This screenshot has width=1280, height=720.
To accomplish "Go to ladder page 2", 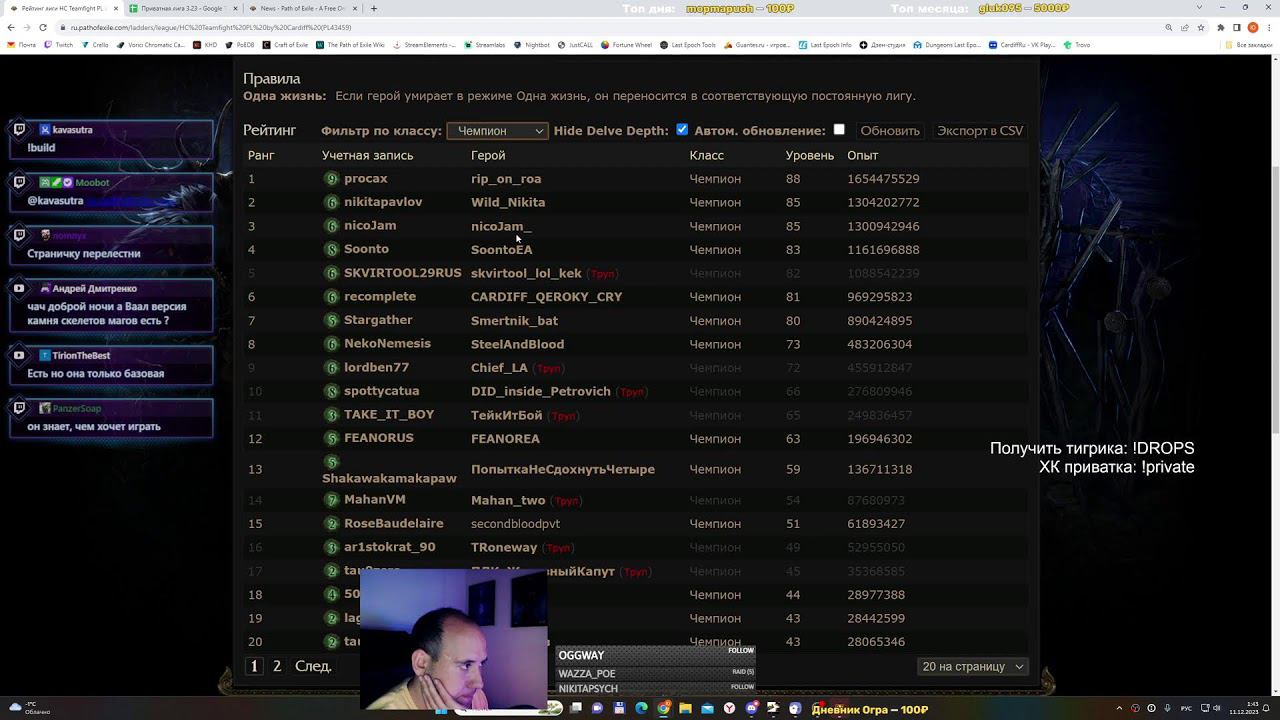I will (x=277, y=666).
